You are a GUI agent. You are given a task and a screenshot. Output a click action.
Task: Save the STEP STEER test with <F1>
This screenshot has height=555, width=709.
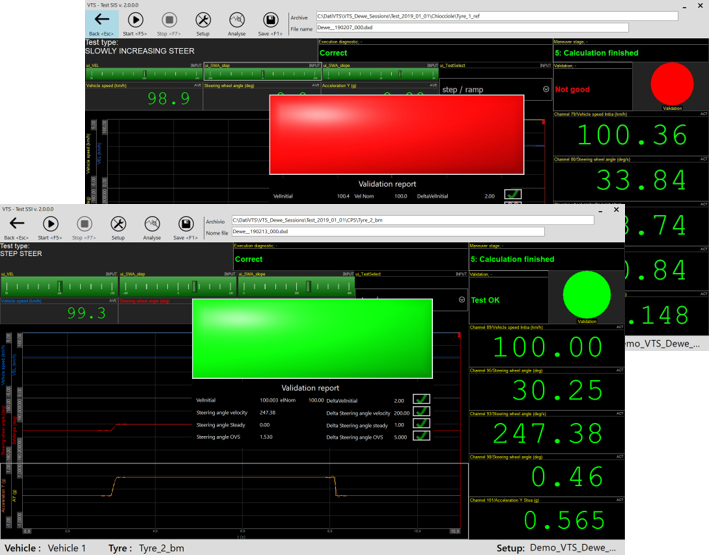pyautogui.click(x=185, y=226)
